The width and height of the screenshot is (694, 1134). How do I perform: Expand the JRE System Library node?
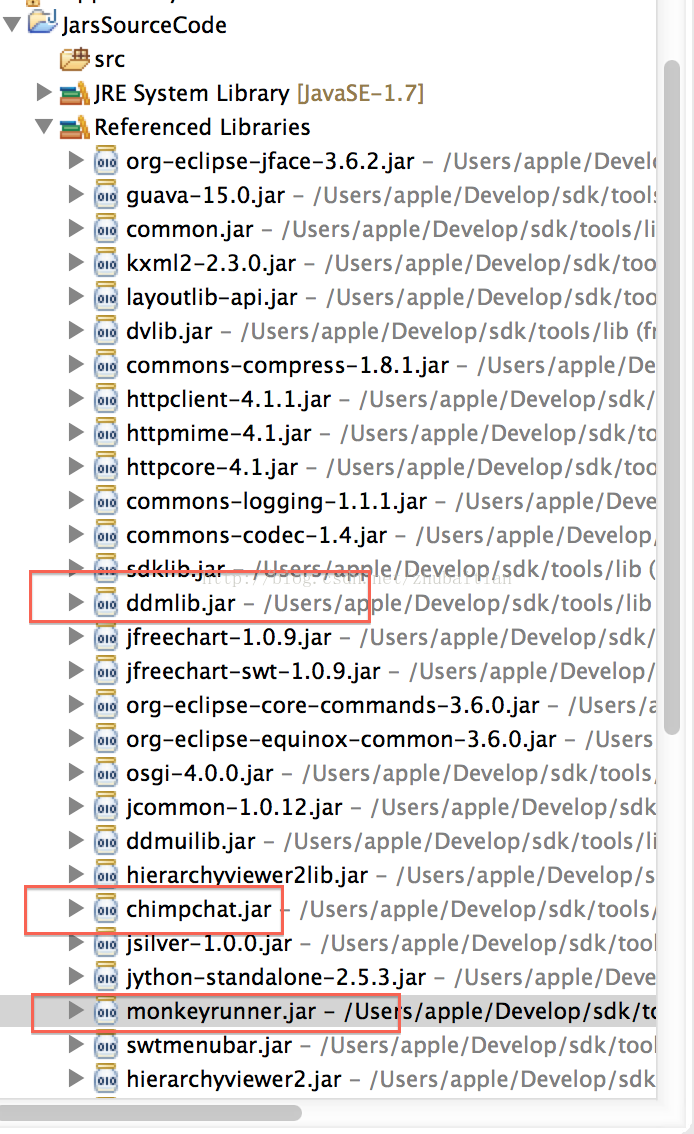click(x=44, y=92)
